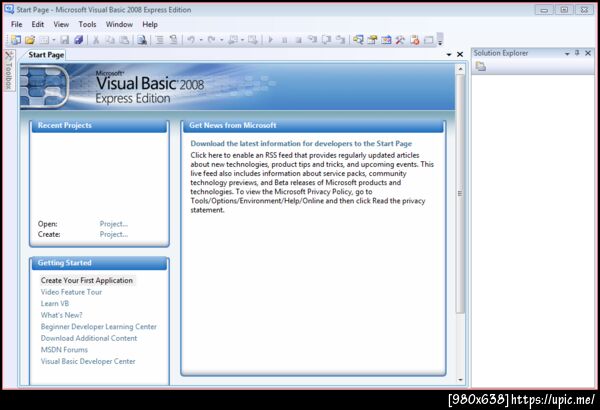600x410 pixels.
Task: Open the Object Browser toolbar icon
Action: coord(386,39)
